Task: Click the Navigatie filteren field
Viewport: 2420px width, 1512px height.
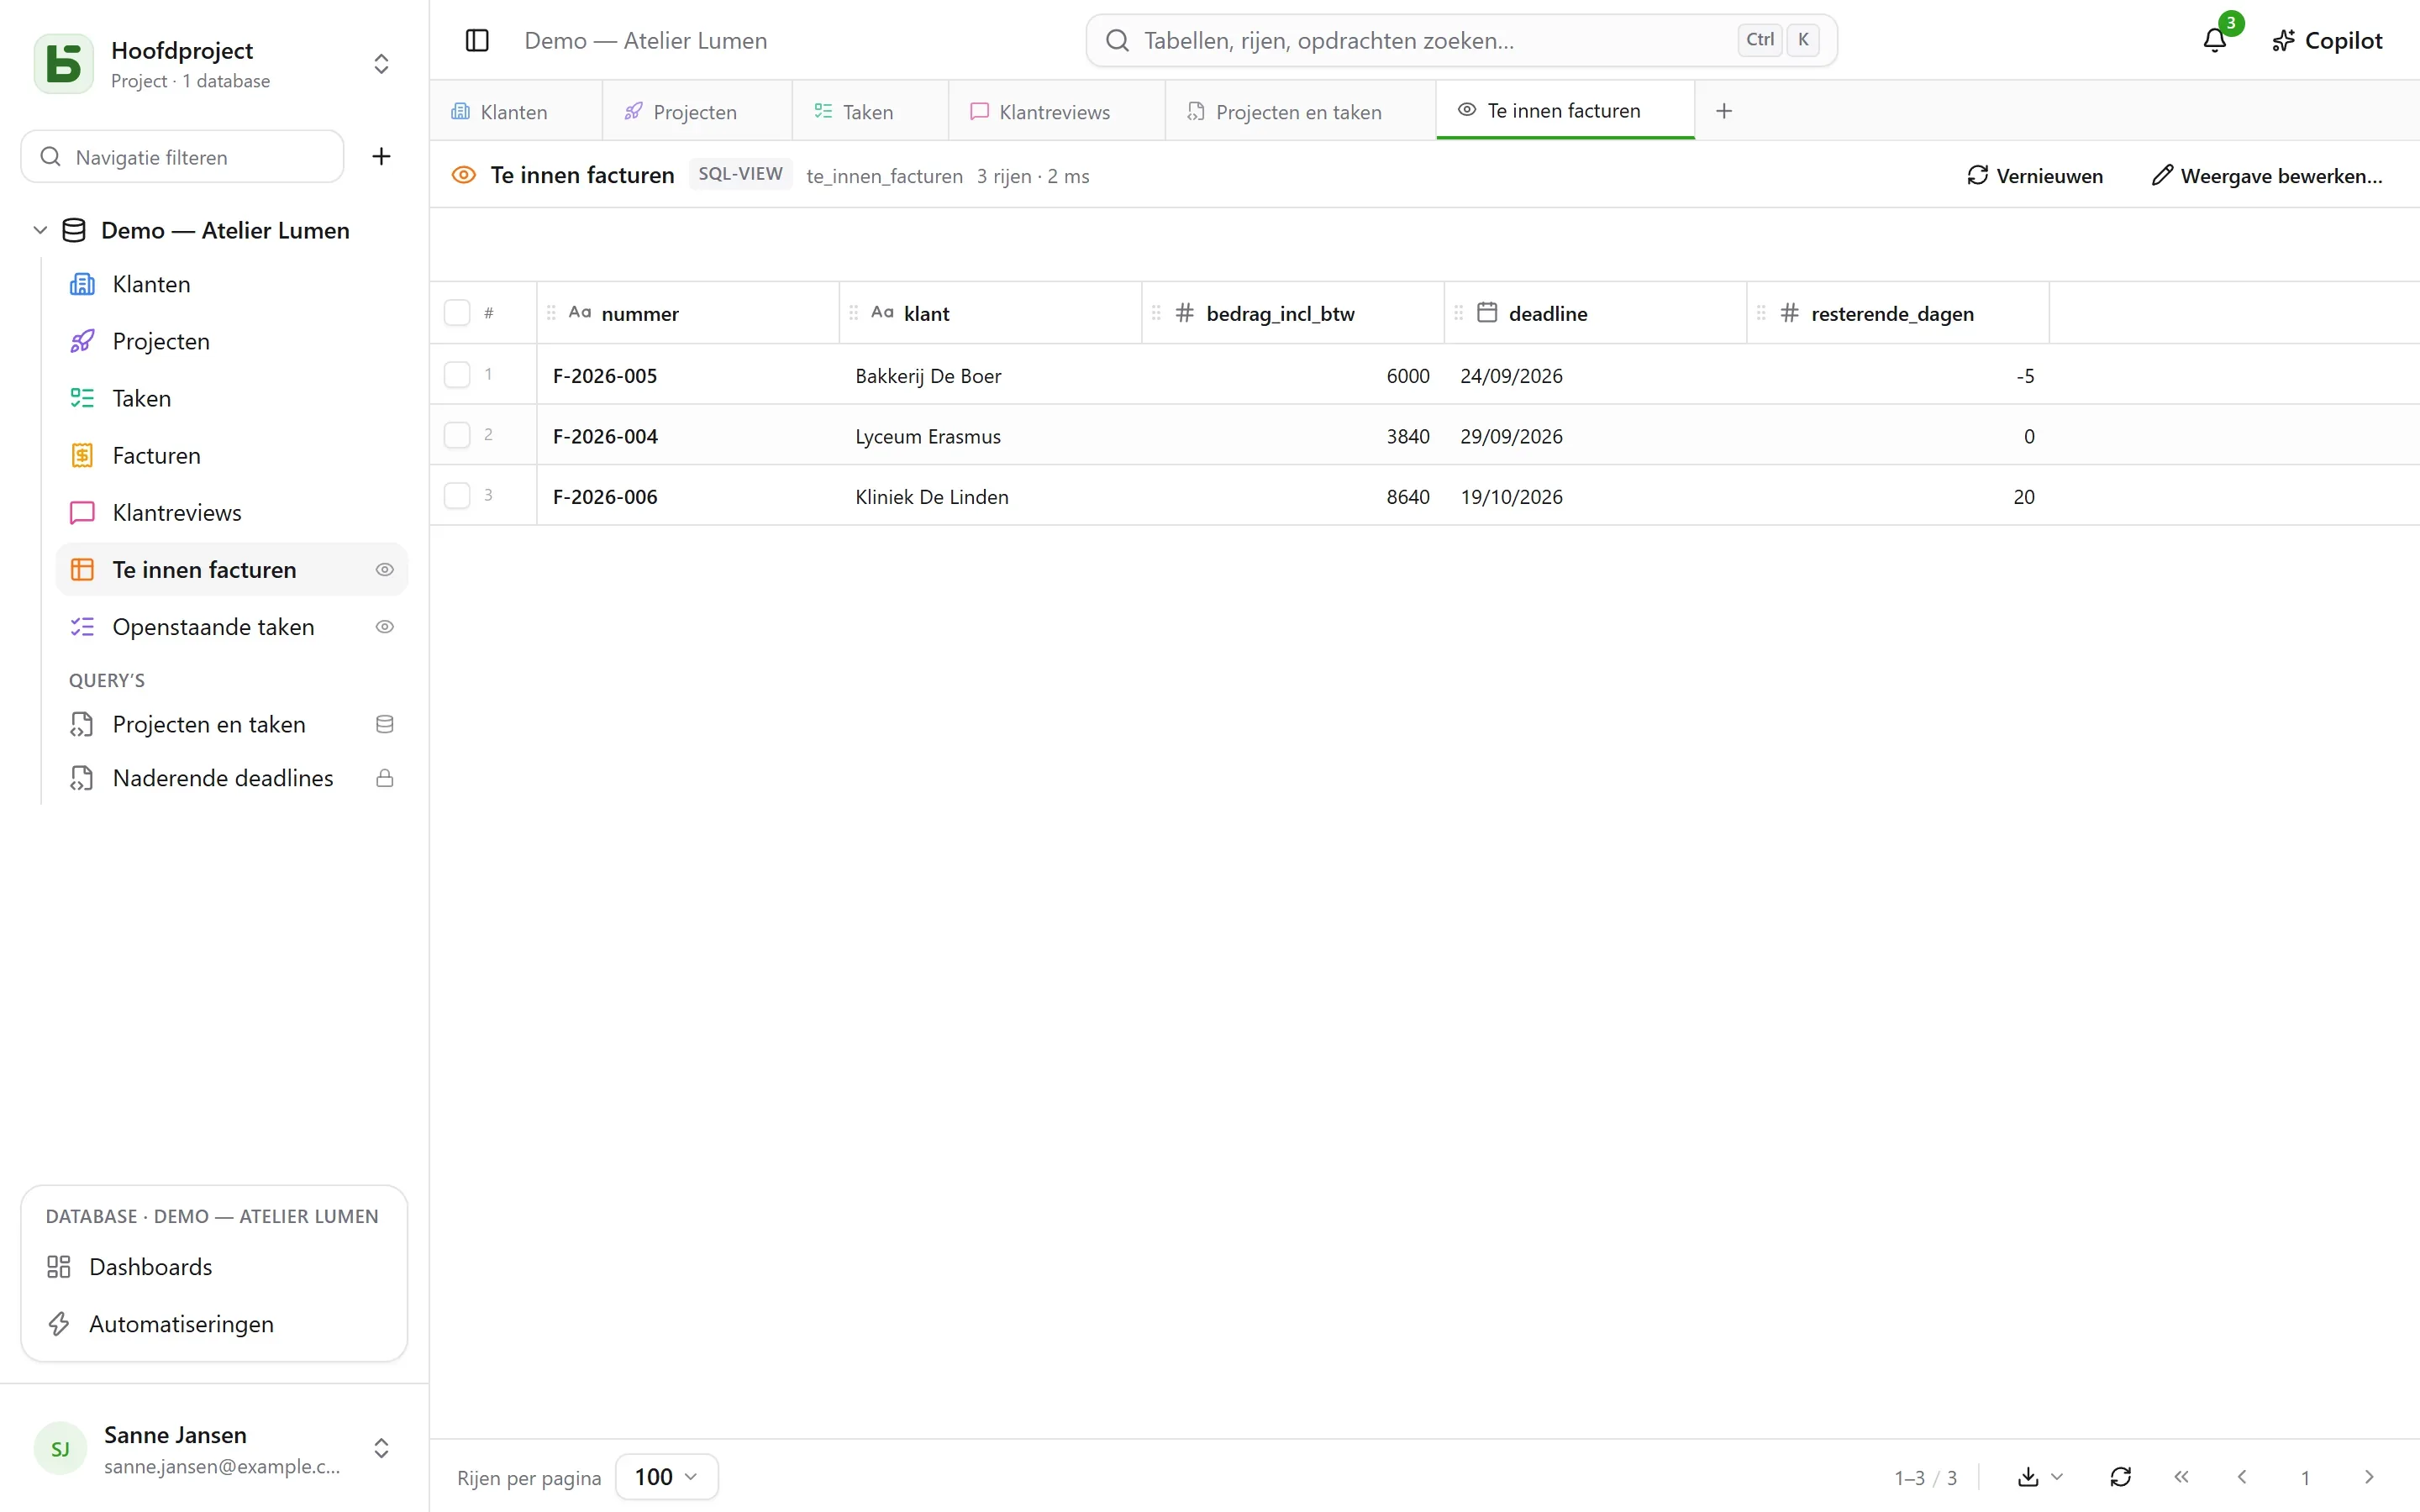Action: (x=183, y=157)
